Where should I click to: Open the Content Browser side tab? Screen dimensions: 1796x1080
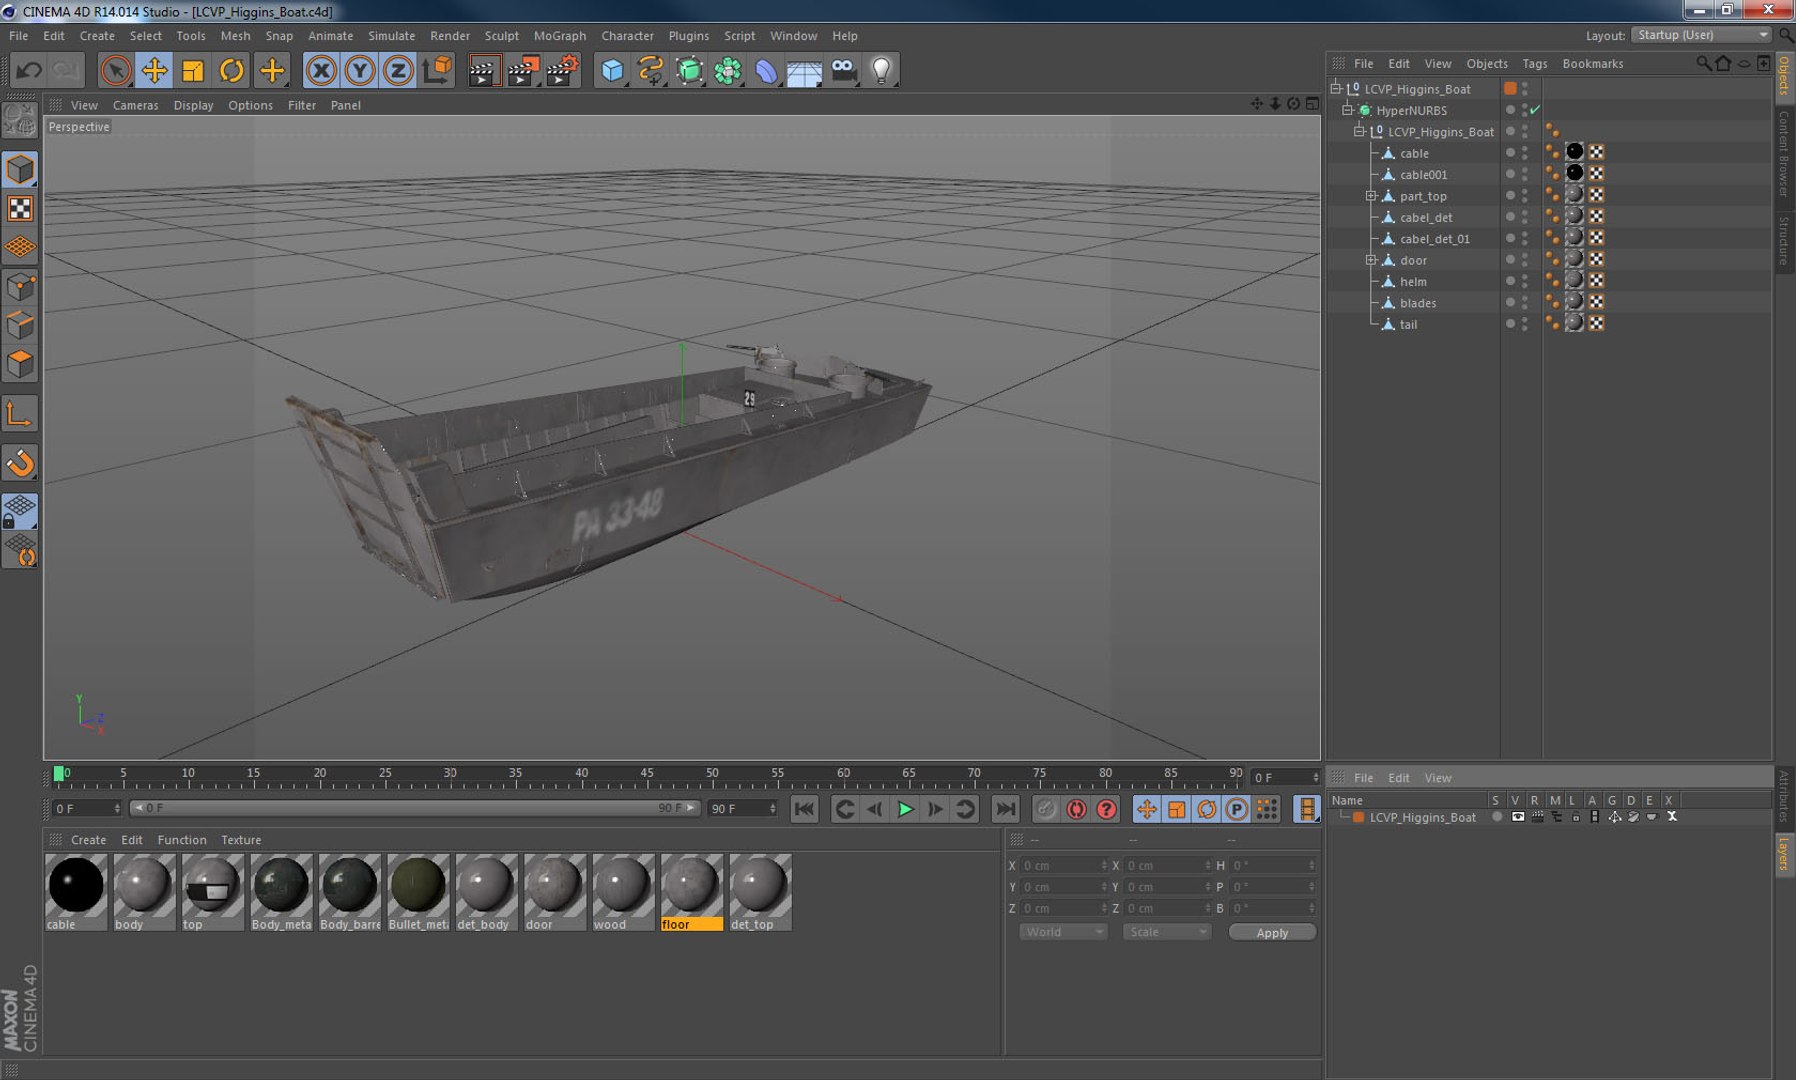pyautogui.click(x=1784, y=153)
